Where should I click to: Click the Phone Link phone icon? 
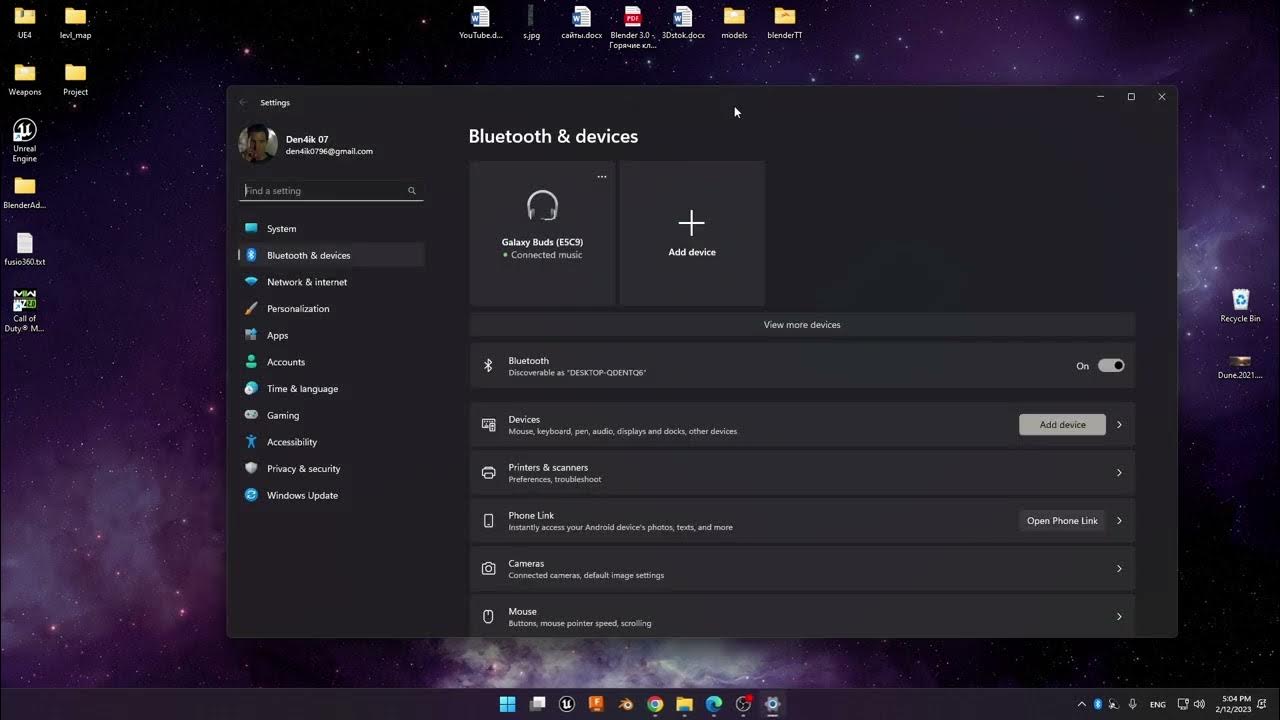point(488,521)
